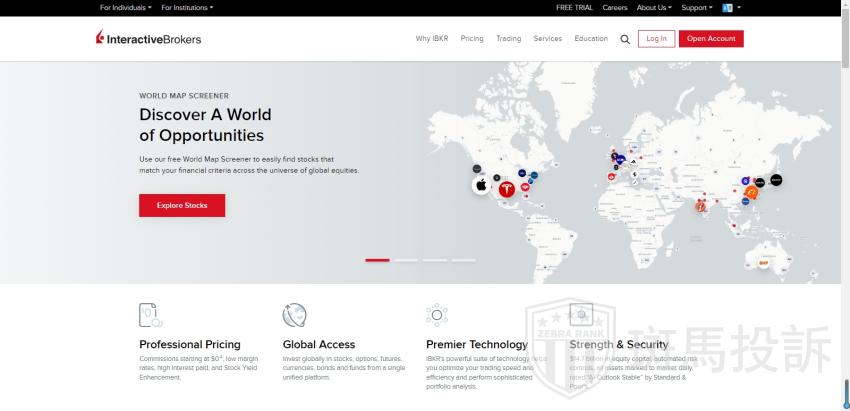Open the Trading menu item

[508, 39]
